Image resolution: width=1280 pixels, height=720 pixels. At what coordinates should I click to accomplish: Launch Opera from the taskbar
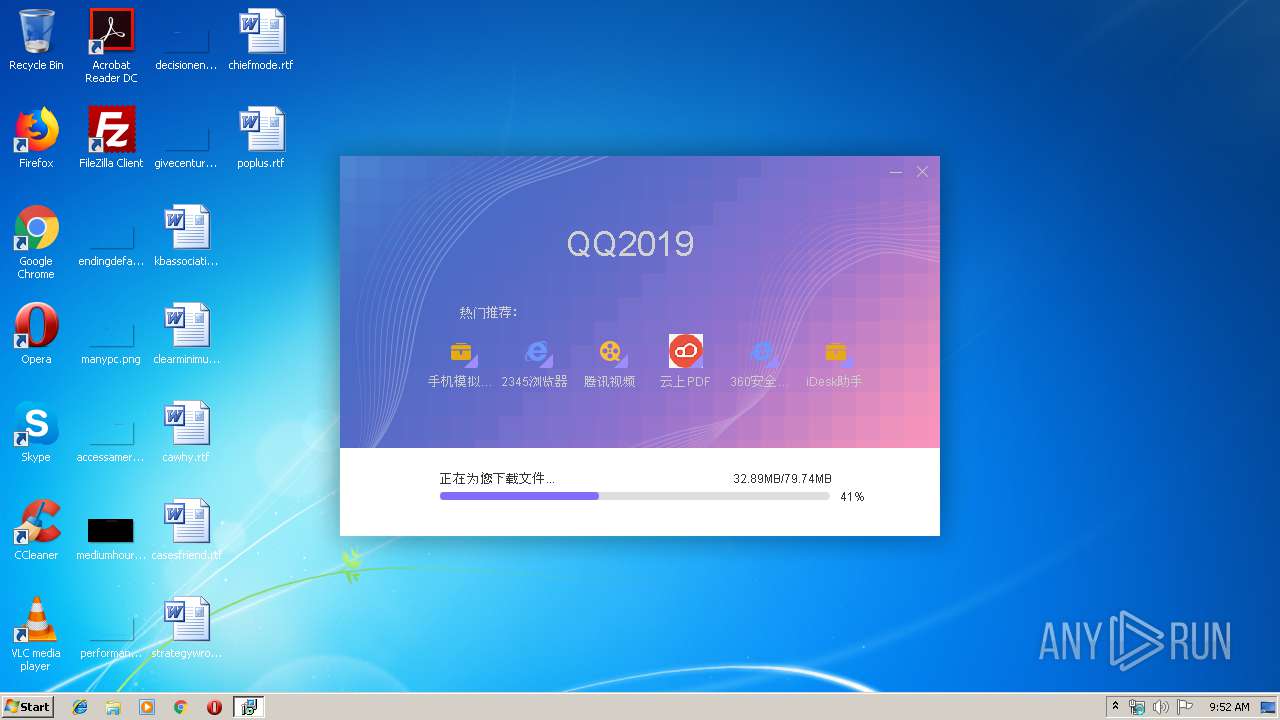[x=214, y=707]
